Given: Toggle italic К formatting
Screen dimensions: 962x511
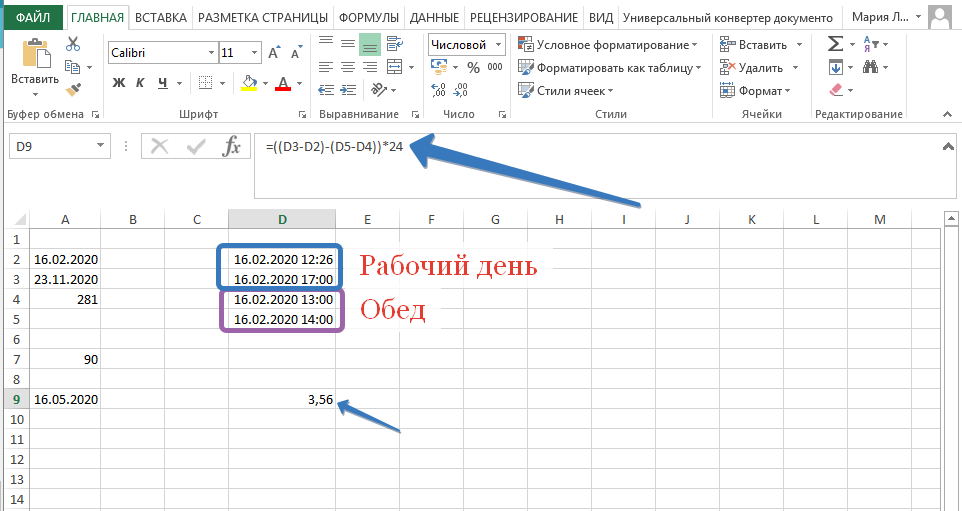Looking at the screenshot, I should (140, 82).
